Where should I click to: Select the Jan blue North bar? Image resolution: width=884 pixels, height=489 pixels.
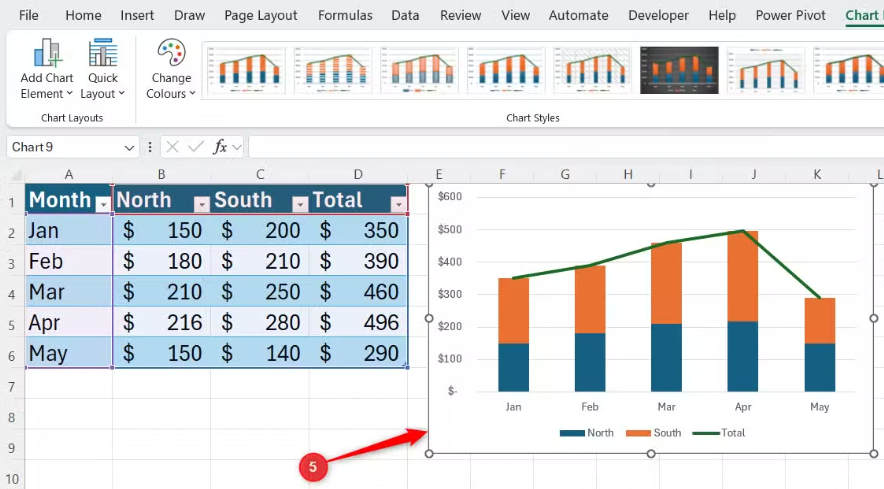point(513,367)
